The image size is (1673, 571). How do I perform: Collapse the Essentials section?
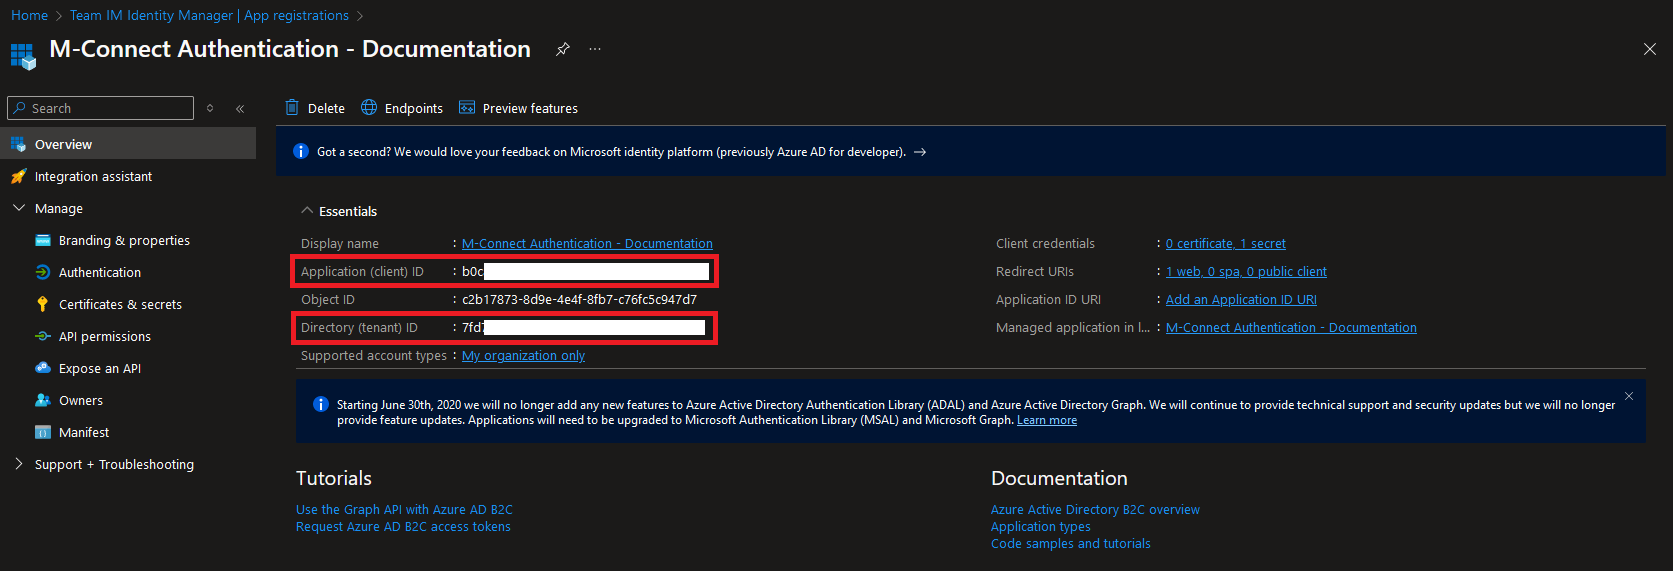click(307, 211)
